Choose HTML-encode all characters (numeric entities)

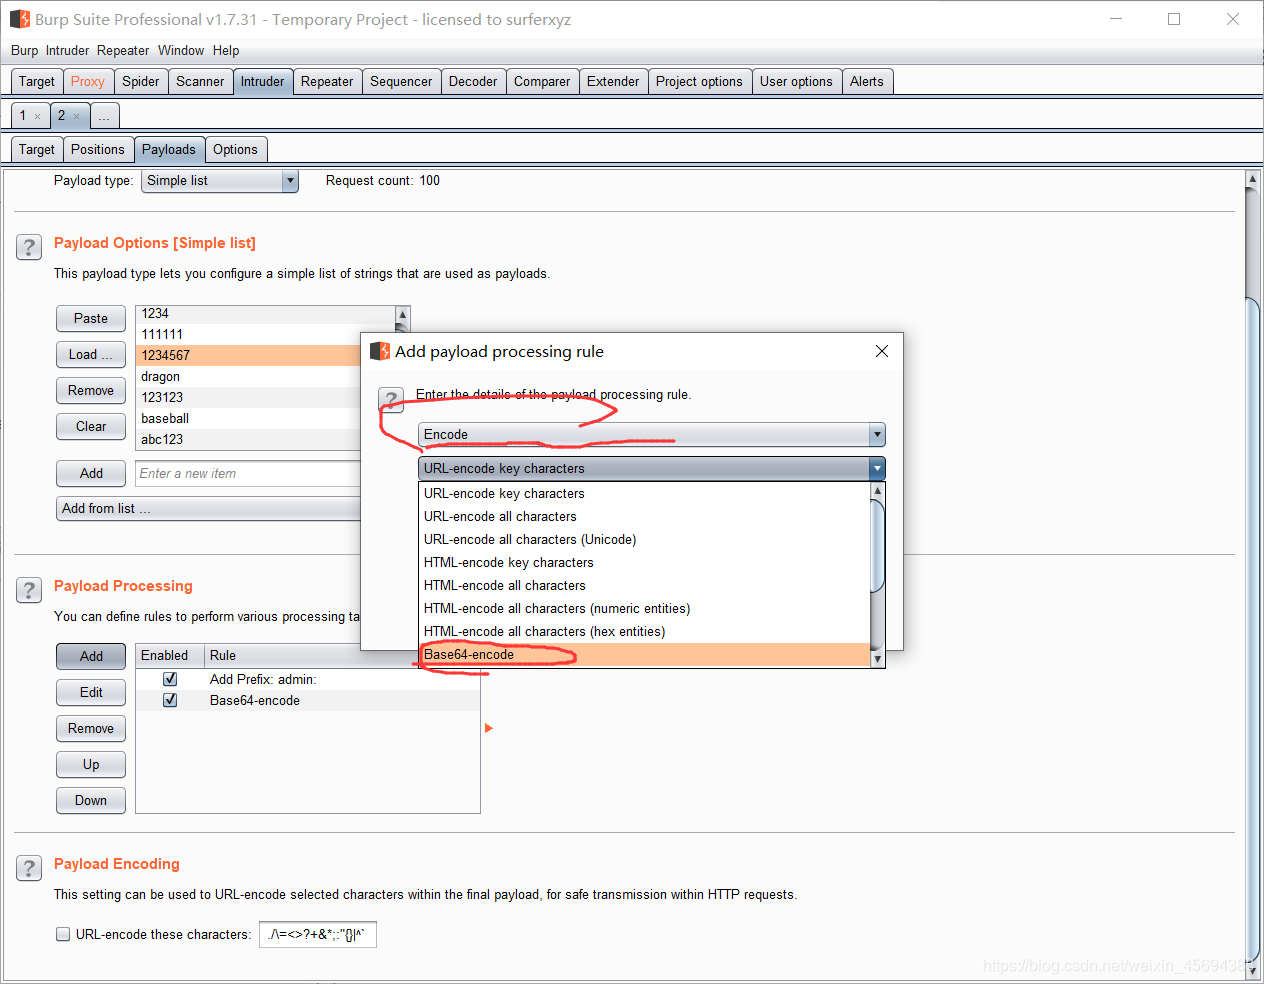[644, 609]
